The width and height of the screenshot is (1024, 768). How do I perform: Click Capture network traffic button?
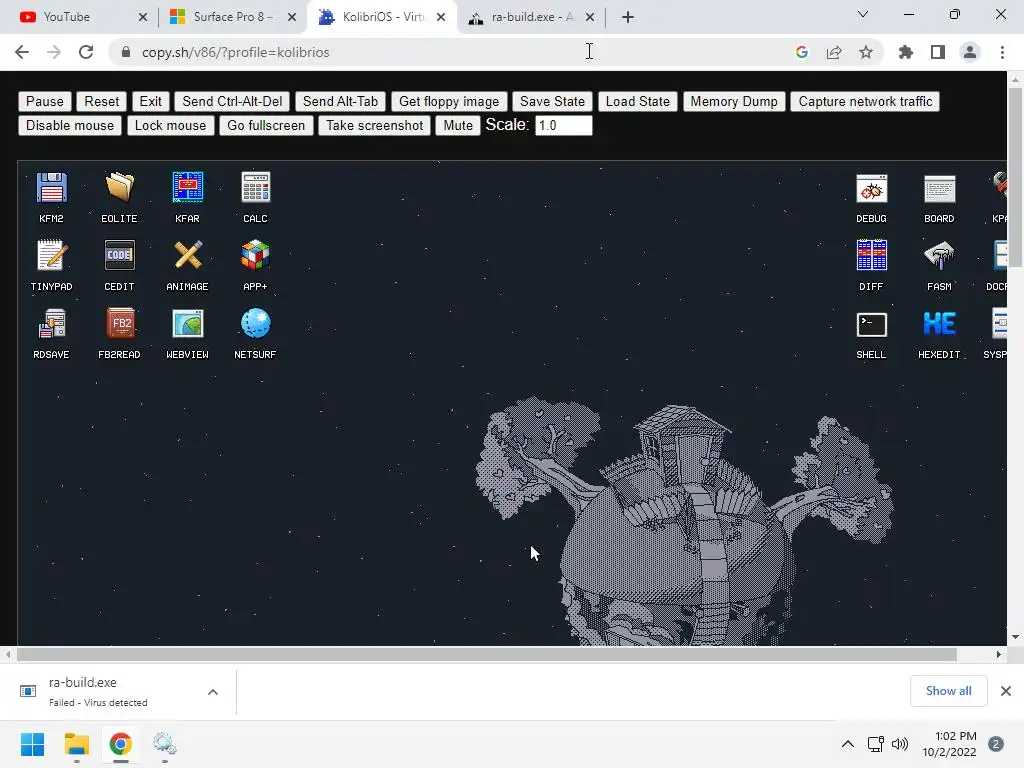[865, 101]
